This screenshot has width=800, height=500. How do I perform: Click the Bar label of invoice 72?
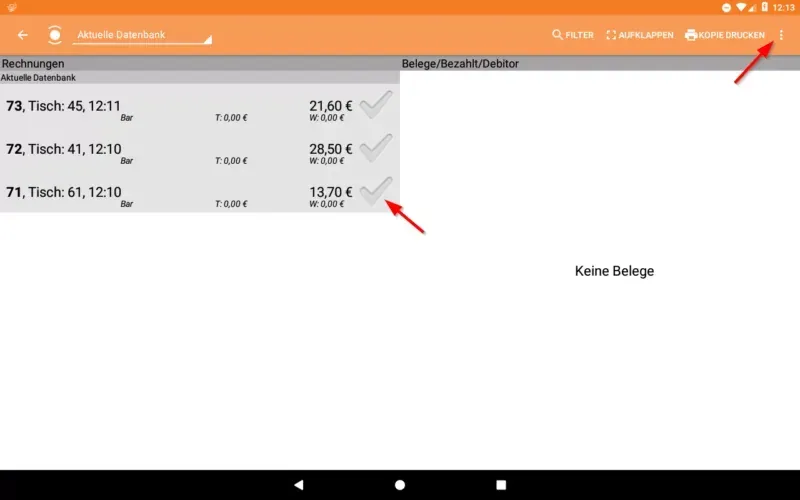click(x=127, y=161)
